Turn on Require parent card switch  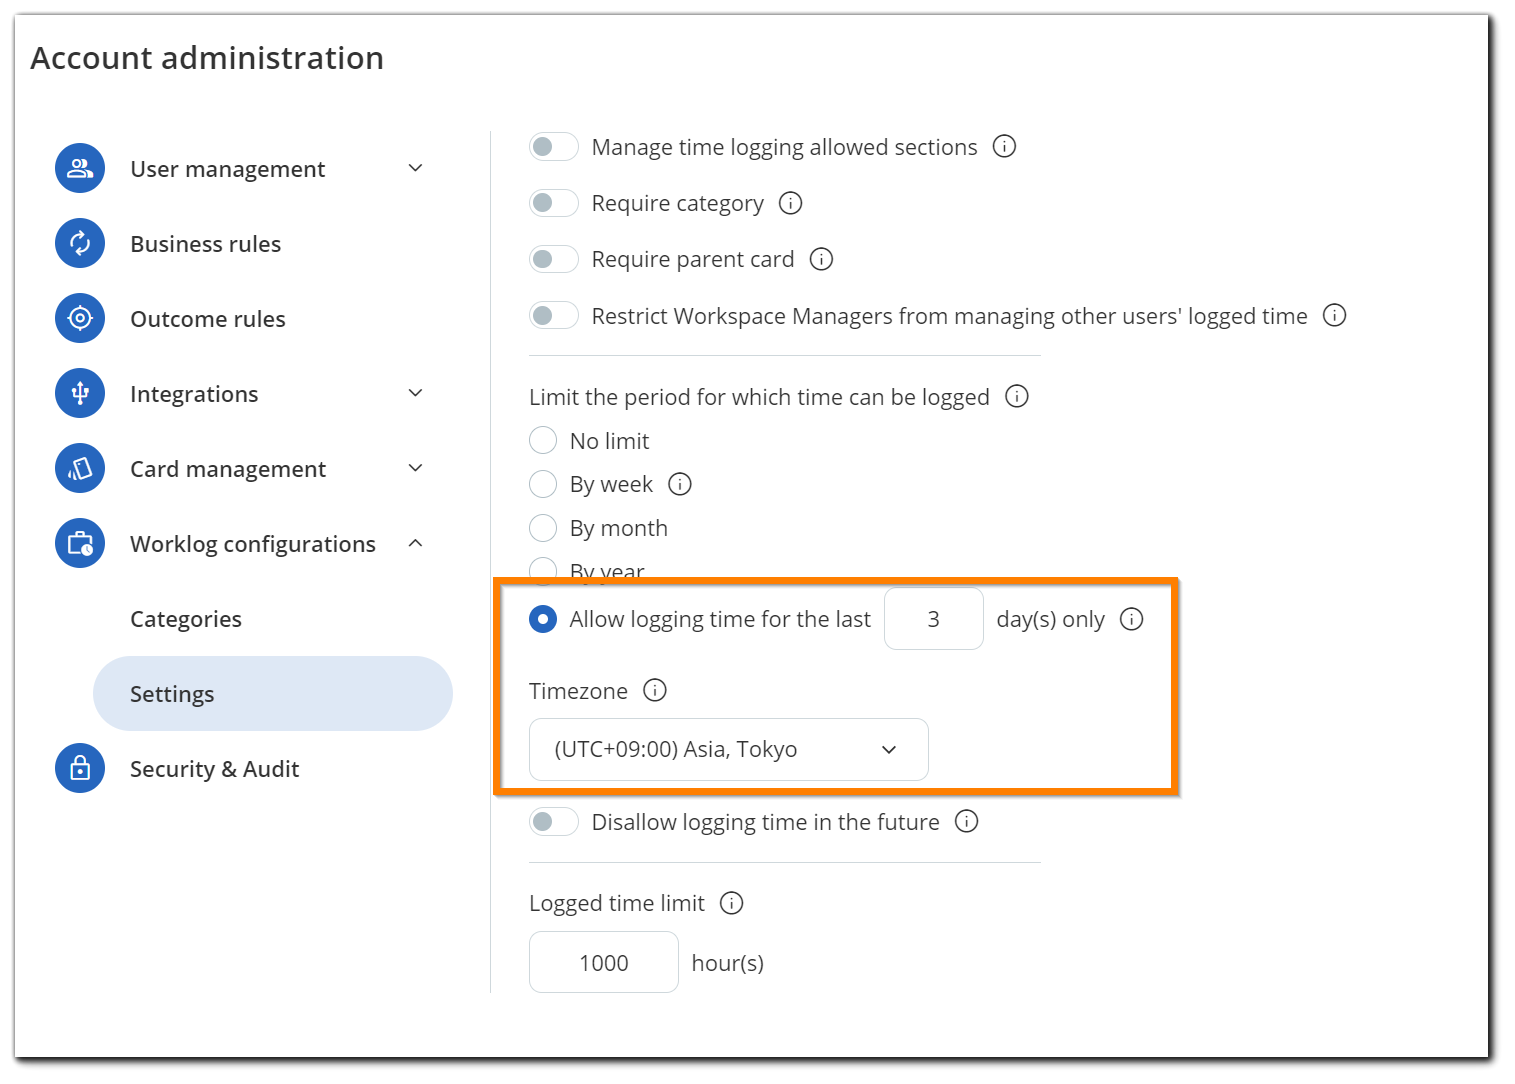tap(553, 259)
